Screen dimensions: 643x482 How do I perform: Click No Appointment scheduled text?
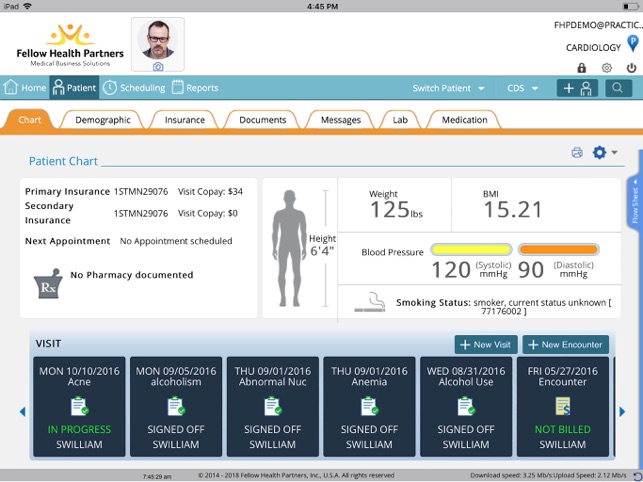click(x=176, y=241)
